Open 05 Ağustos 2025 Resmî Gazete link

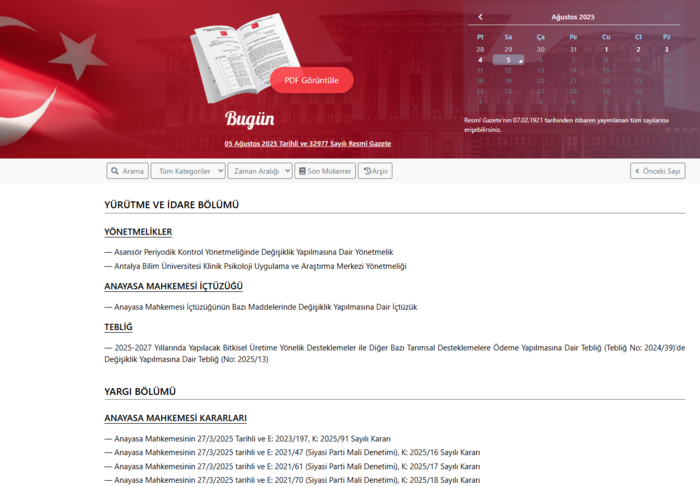tap(308, 143)
